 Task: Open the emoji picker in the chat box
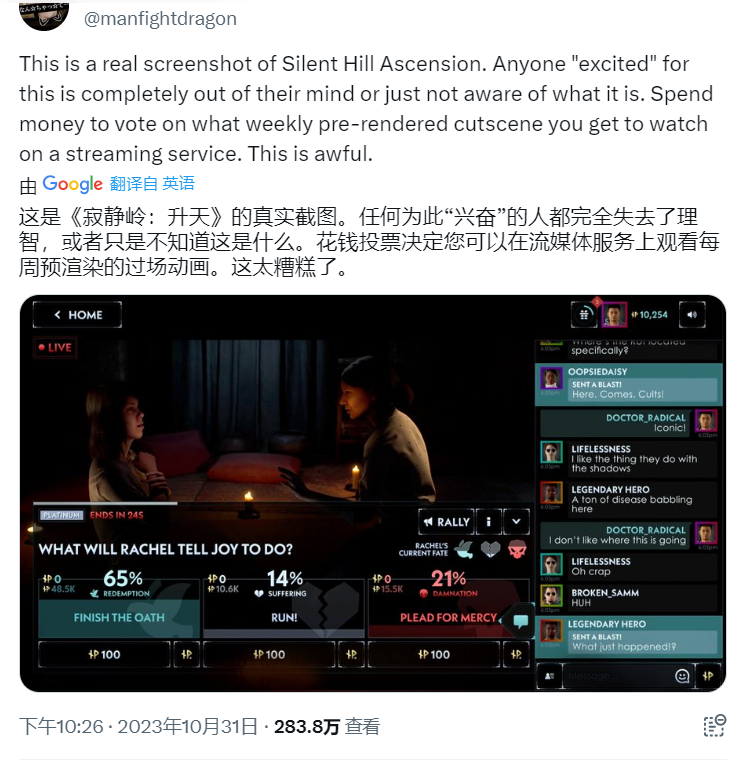click(682, 676)
